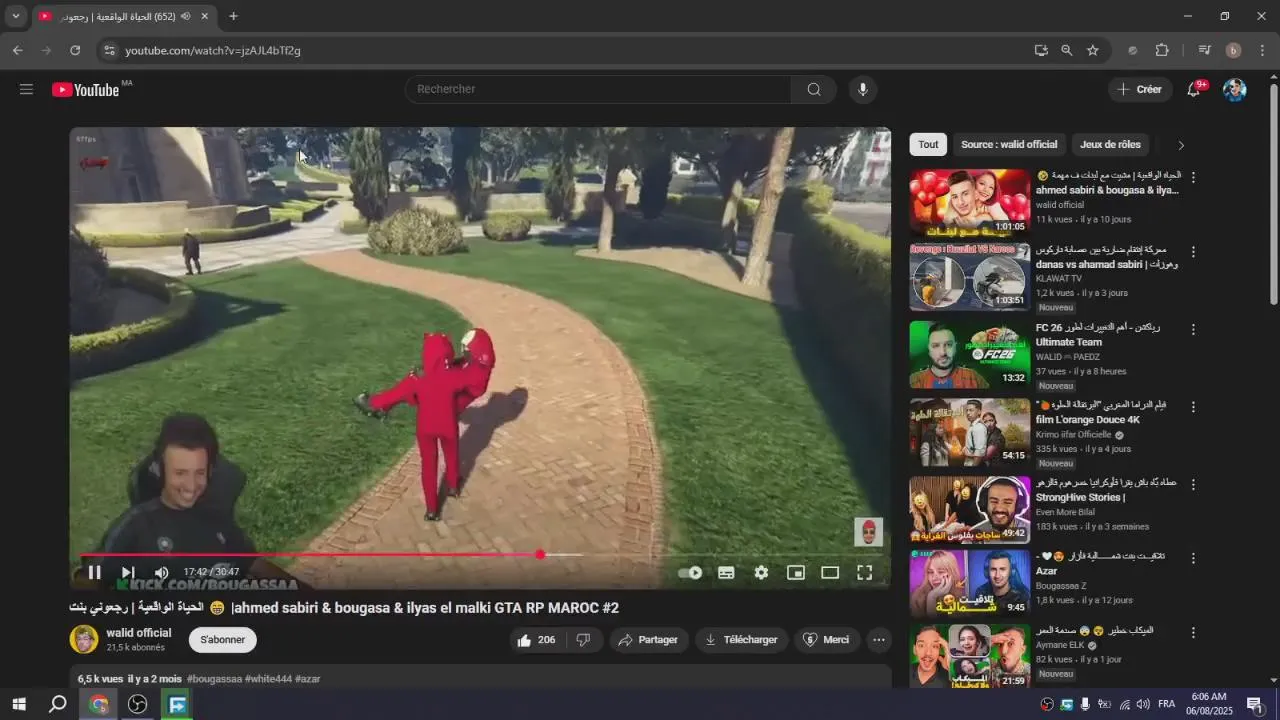
Task: Open the Chrome extensions puzzle icon
Action: [1162, 50]
